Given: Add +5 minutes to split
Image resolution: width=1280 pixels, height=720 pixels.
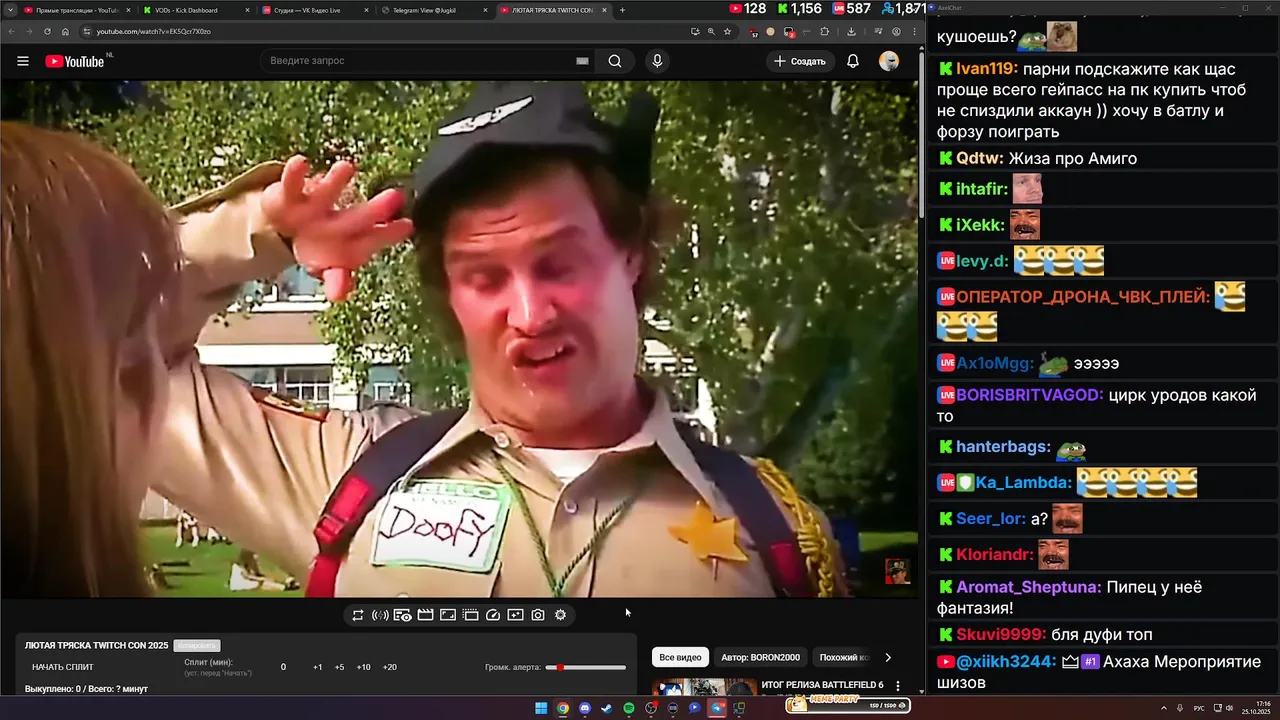Looking at the screenshot, I should [x=340, y=667].
